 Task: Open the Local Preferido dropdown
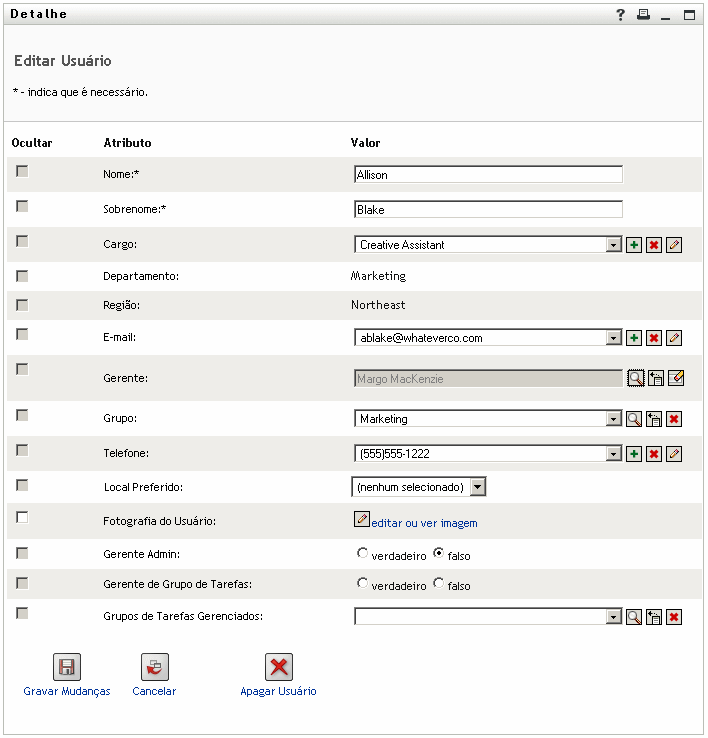477,487
